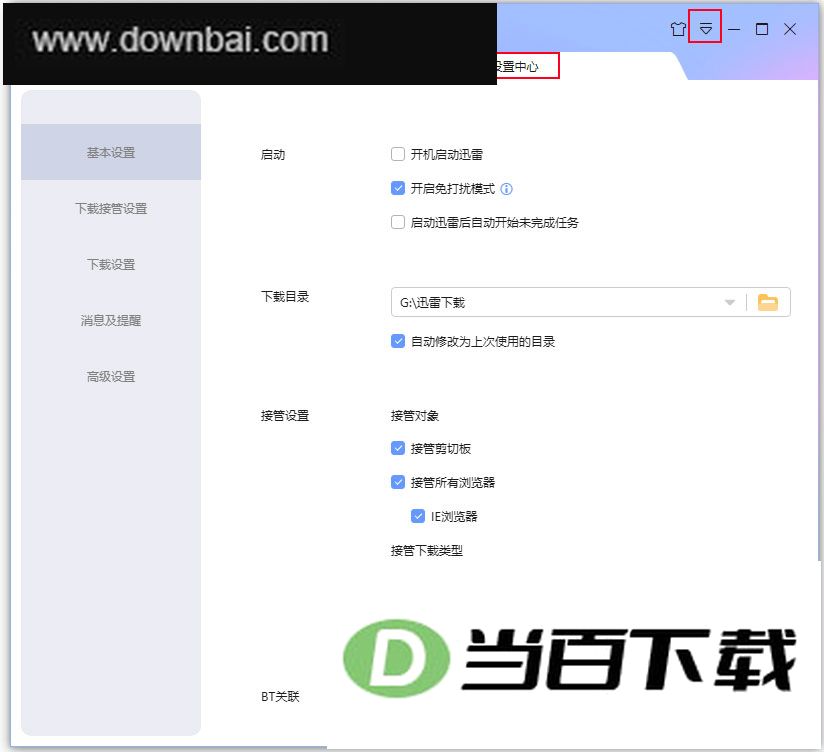Maximize the Xunlei settings window
The width and height of the screenshot is (824, 752).
761,29
